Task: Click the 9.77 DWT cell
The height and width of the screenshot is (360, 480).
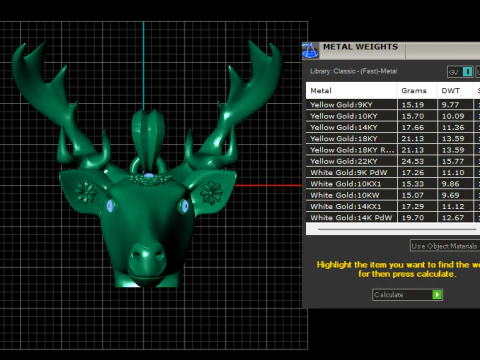Action: point(455,105)
